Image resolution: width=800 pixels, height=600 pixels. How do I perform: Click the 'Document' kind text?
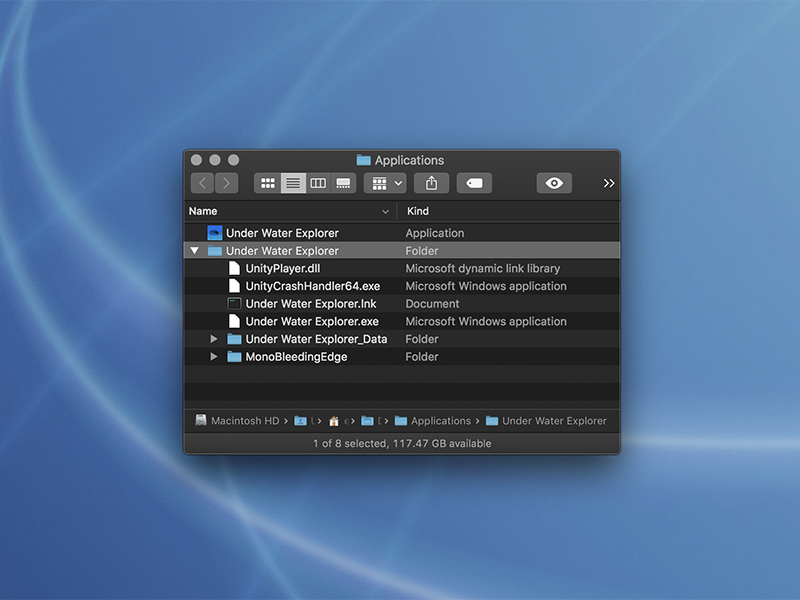[x=432, y=304]
